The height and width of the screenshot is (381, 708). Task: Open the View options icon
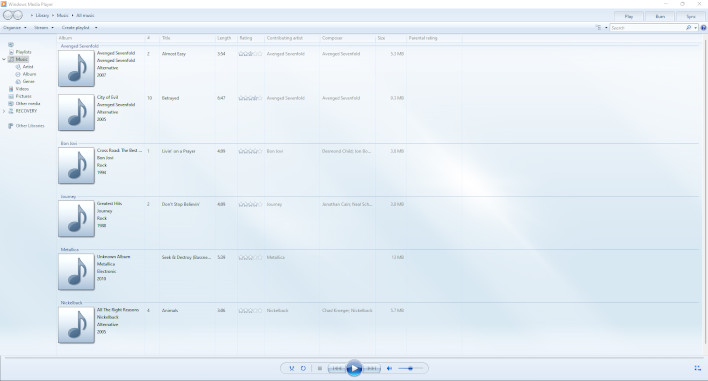point(599,28)
